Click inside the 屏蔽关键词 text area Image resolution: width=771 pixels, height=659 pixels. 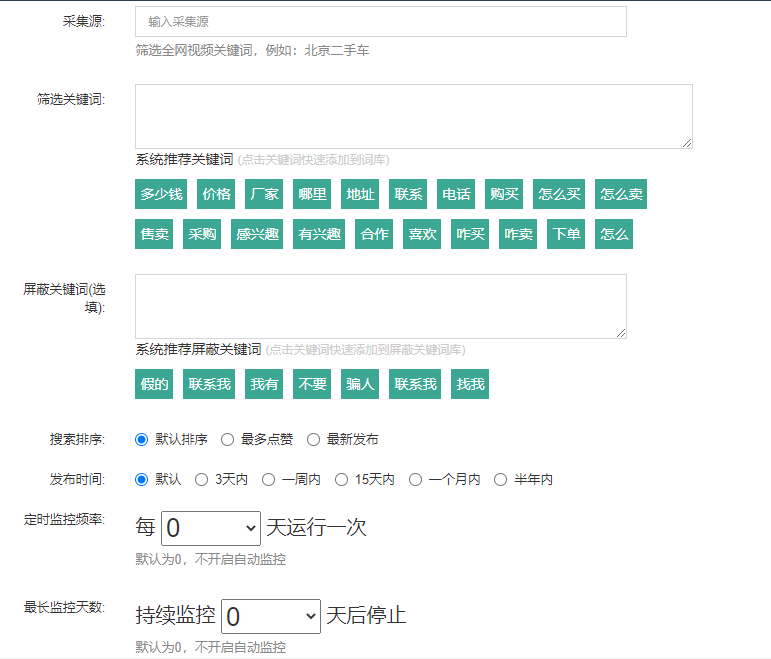pos(381,306)
